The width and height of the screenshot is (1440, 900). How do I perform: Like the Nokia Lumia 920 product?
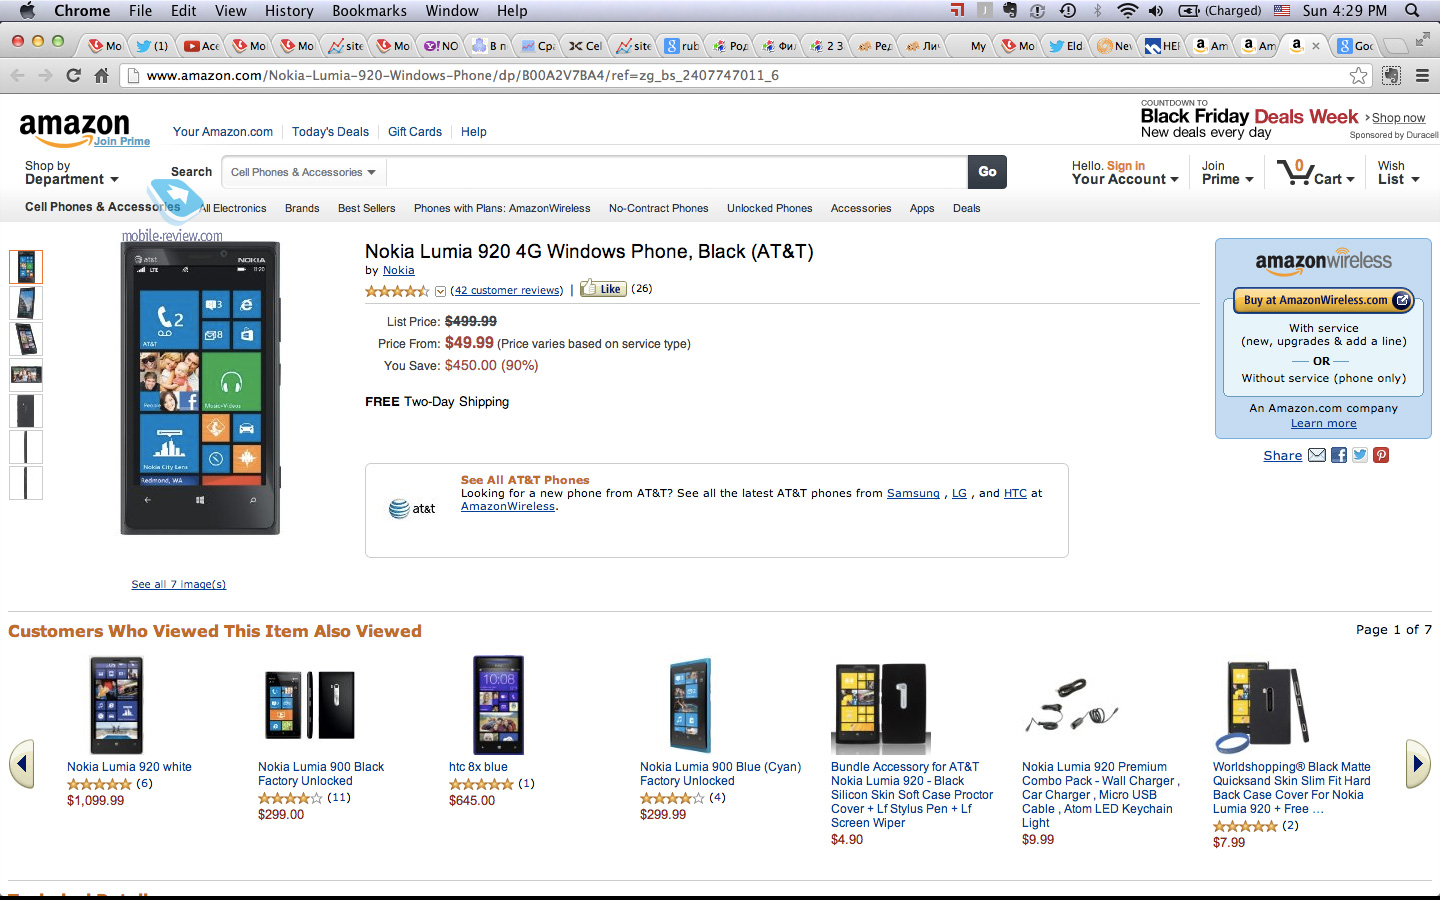click(602, 288)
